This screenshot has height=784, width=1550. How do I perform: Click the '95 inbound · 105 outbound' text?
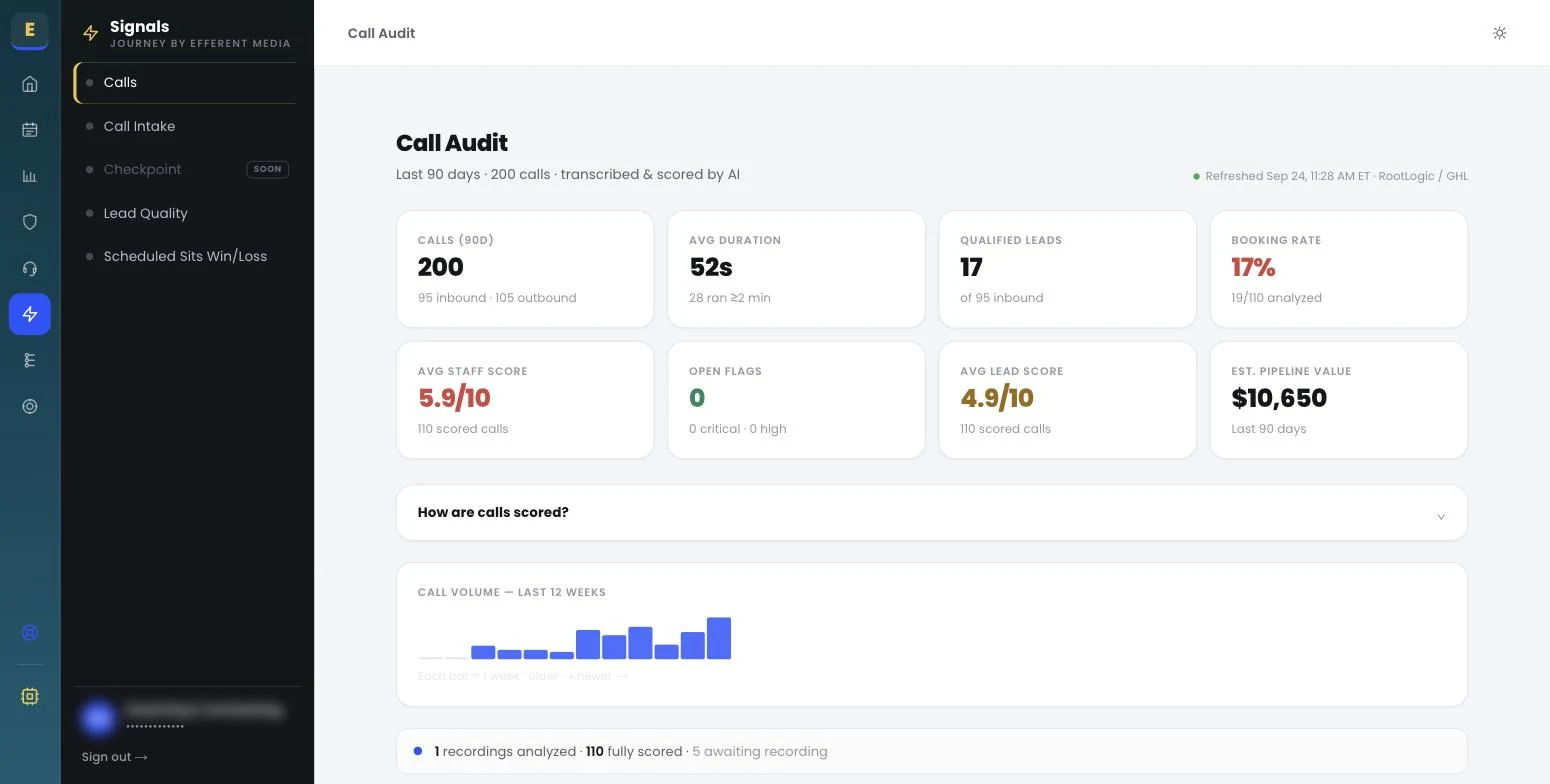click(497, 298)
